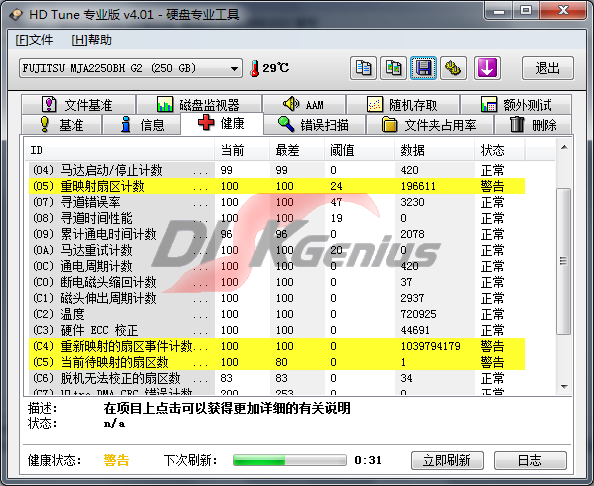
Task: Open the options gear icon
Action: pyautogui.click(x=453, y=68)
